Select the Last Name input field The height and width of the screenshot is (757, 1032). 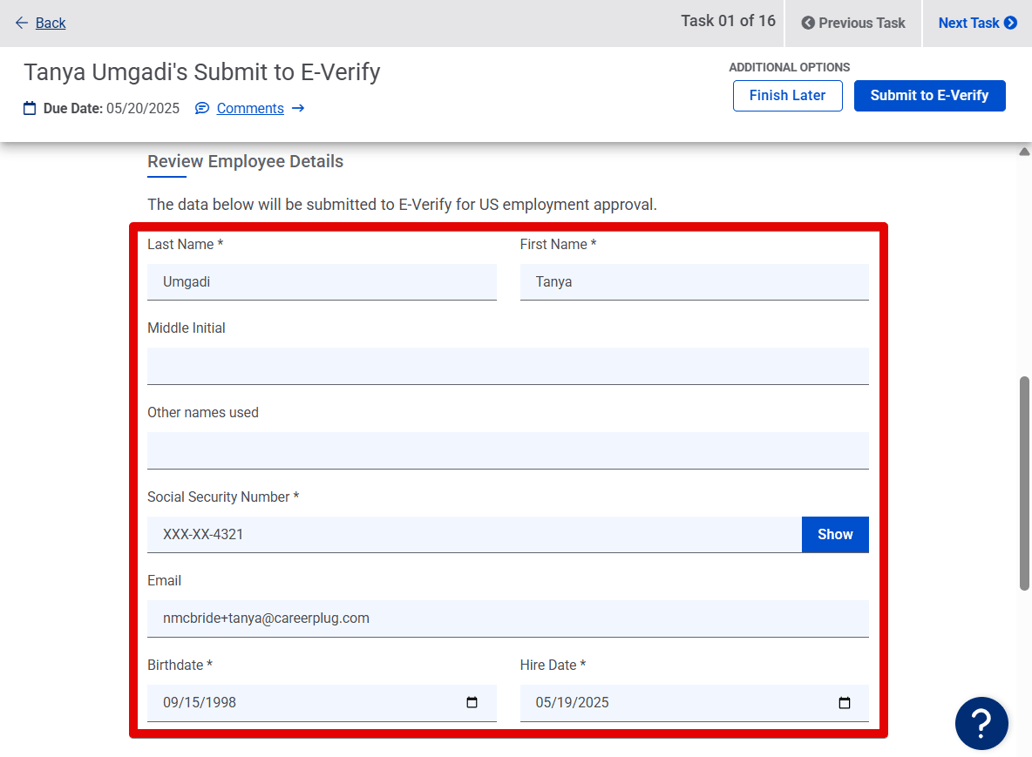coord(322,281)
